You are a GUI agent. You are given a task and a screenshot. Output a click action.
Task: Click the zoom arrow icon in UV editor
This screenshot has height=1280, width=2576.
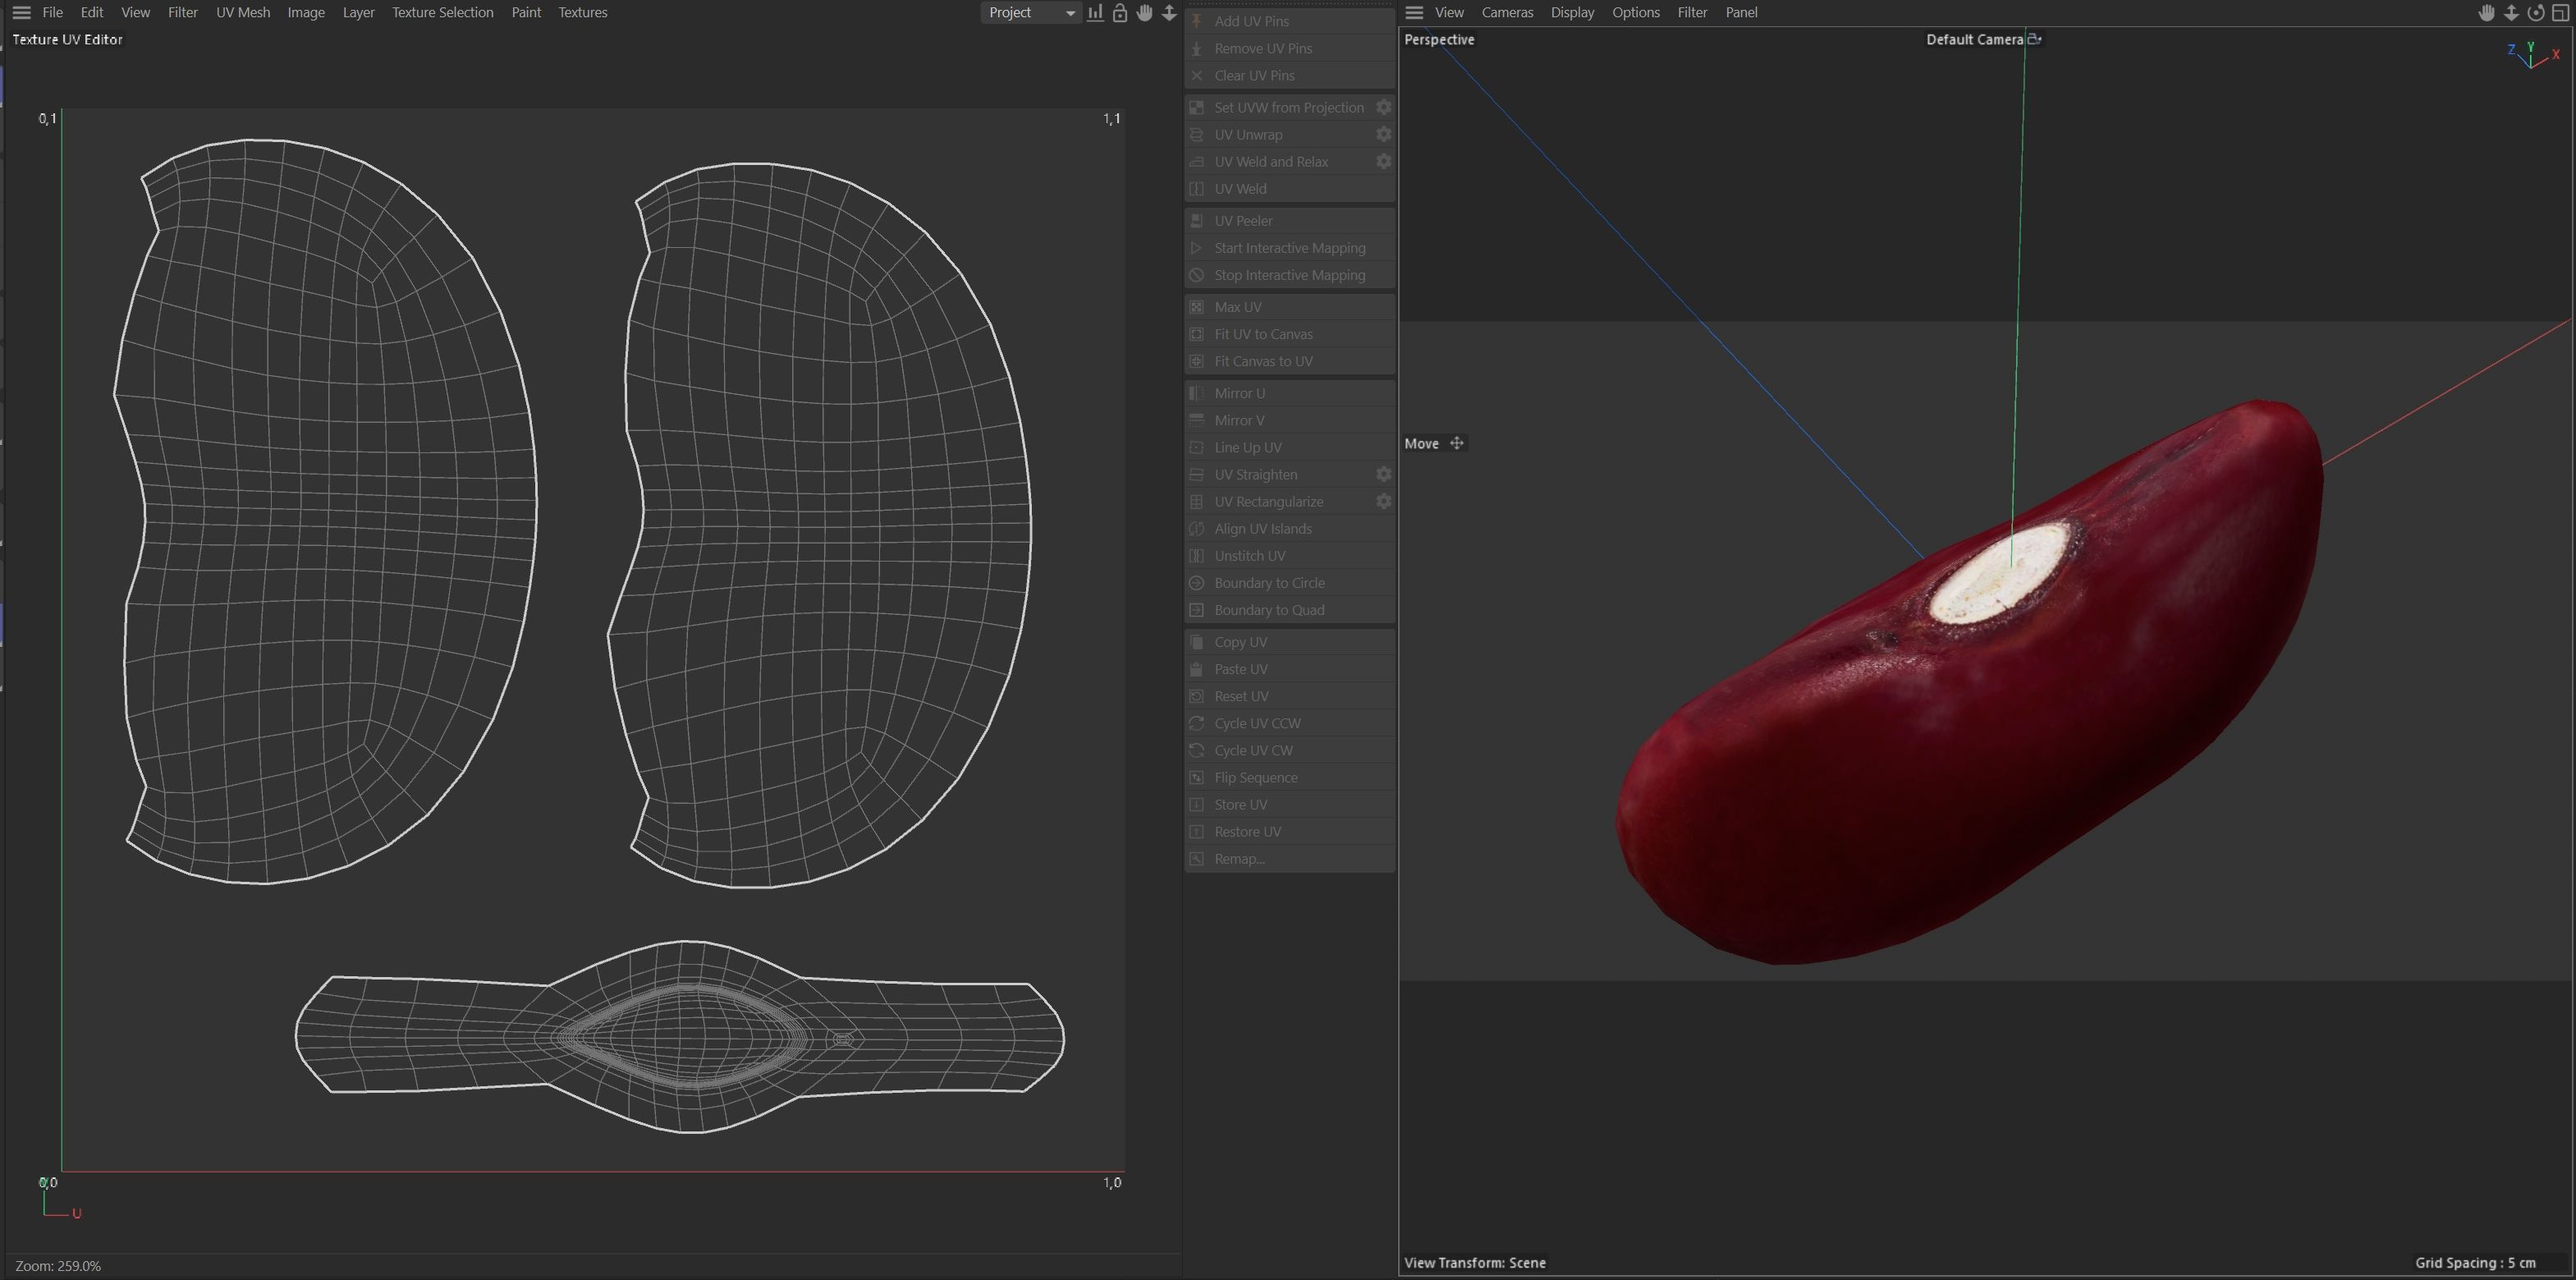[1169, 13]
